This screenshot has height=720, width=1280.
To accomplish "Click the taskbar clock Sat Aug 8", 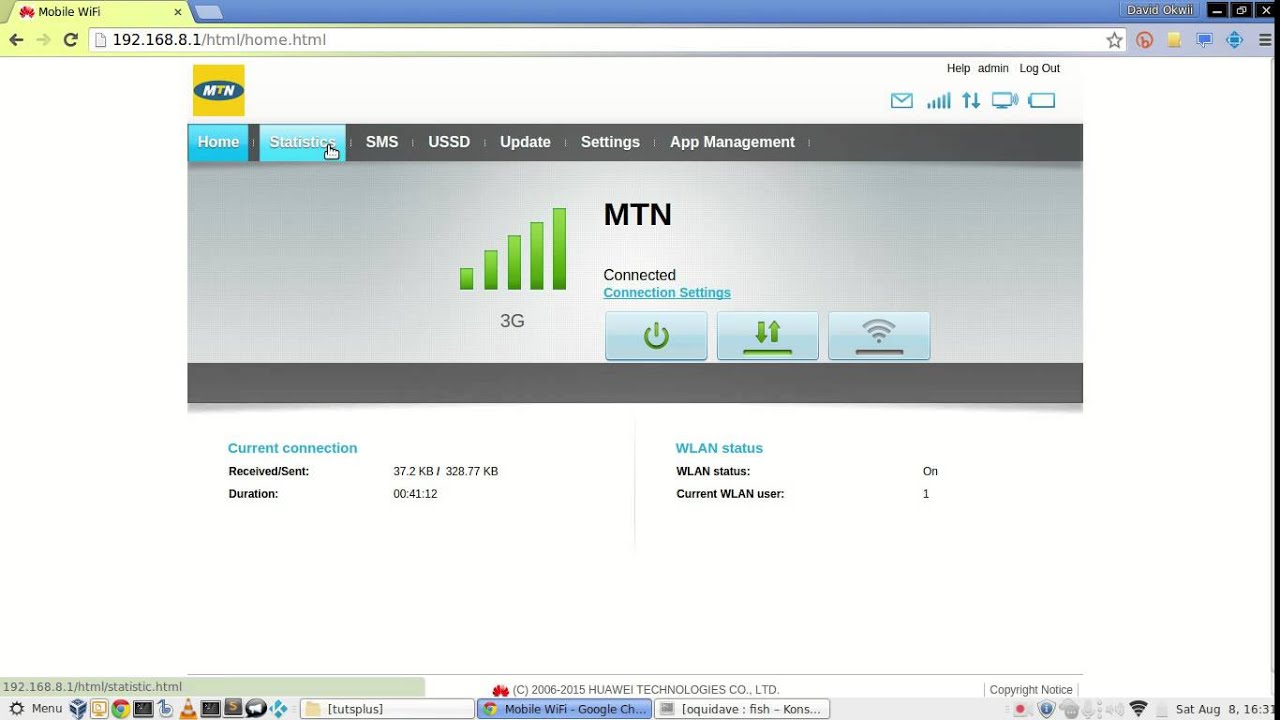I will coord(1226,709).
